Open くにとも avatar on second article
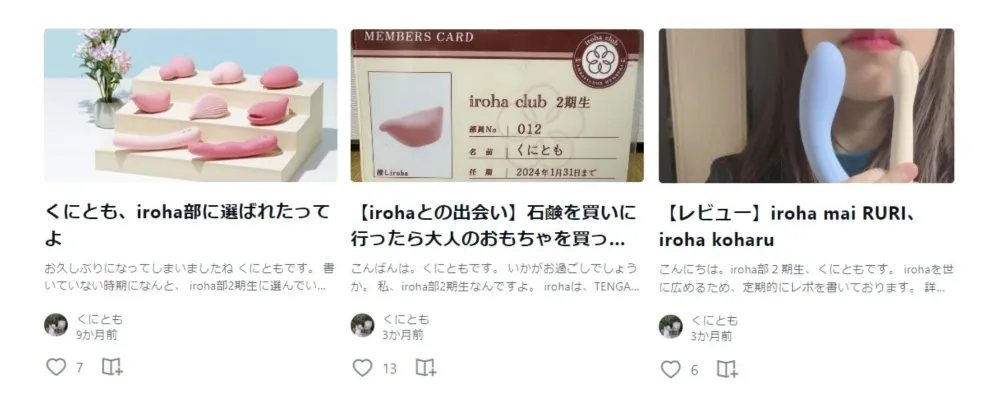Image resolution: width=1000 pixels, height=411 pixels. point(362,325)
